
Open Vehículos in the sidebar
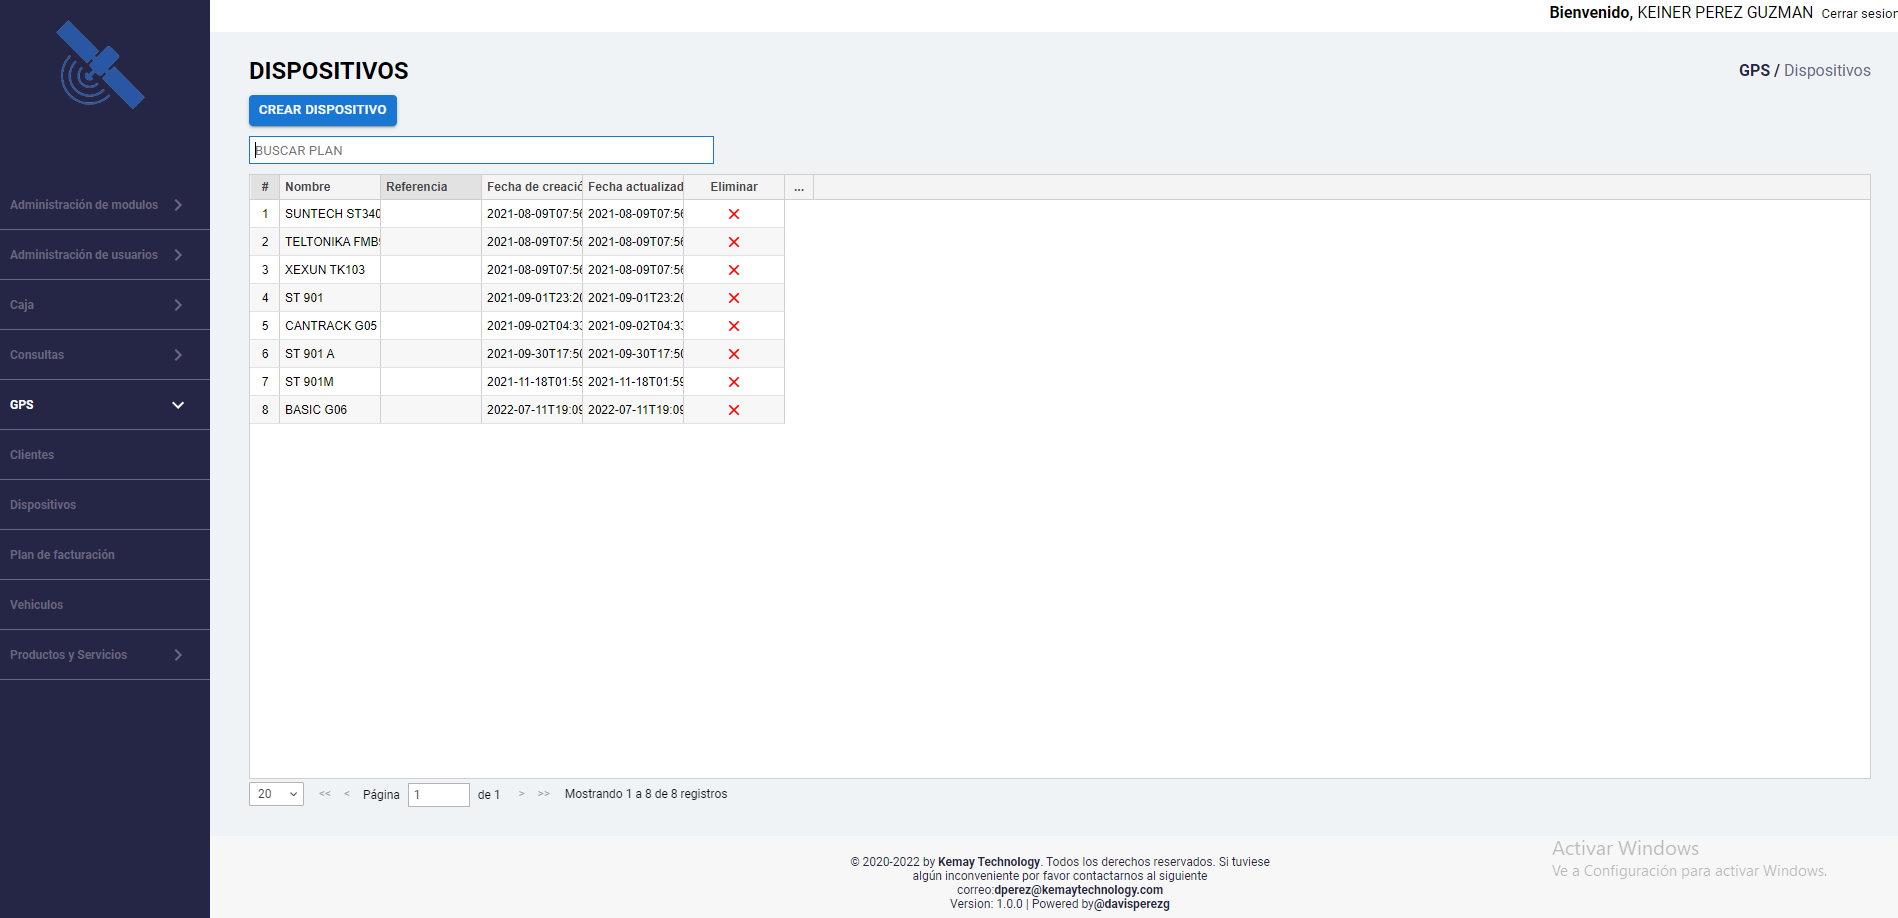36,605
